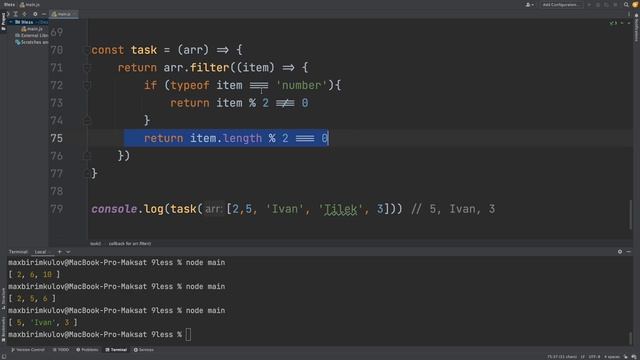Click the 'filter' method call on line 71
This screenshot has height=360, width=640.
click(210, 68)
